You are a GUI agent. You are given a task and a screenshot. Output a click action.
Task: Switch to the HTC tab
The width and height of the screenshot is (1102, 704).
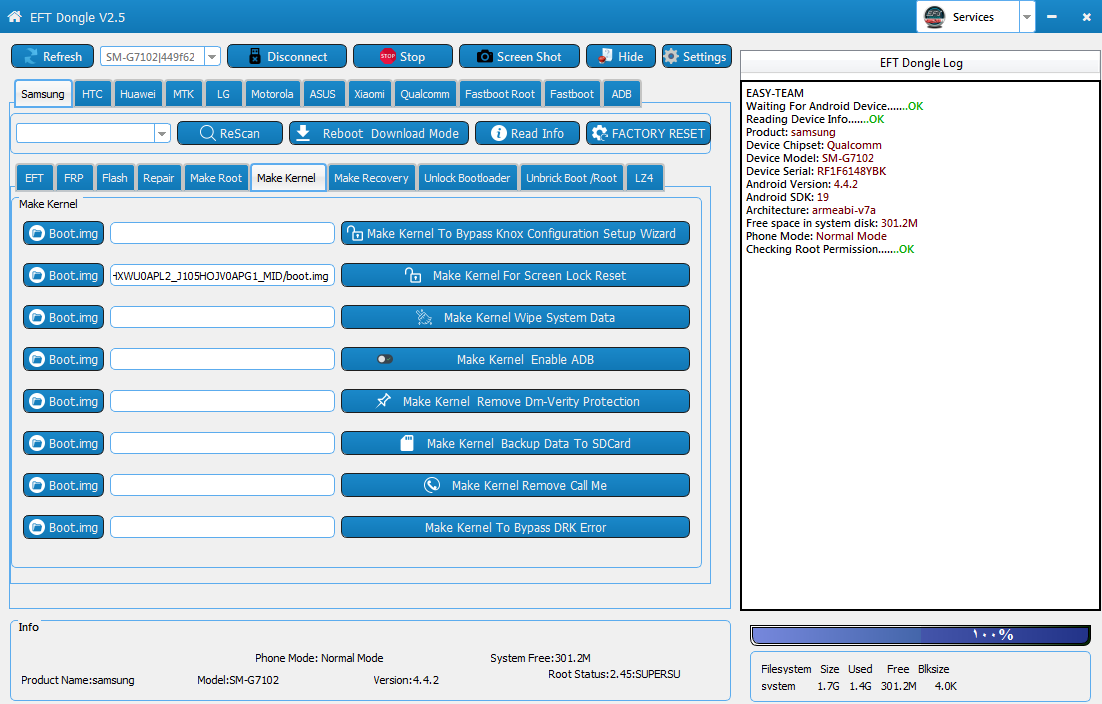92,93
